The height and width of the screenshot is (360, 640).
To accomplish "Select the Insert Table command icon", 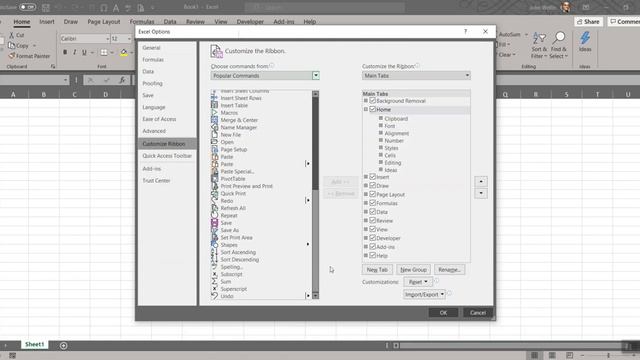I will (214, 105).
